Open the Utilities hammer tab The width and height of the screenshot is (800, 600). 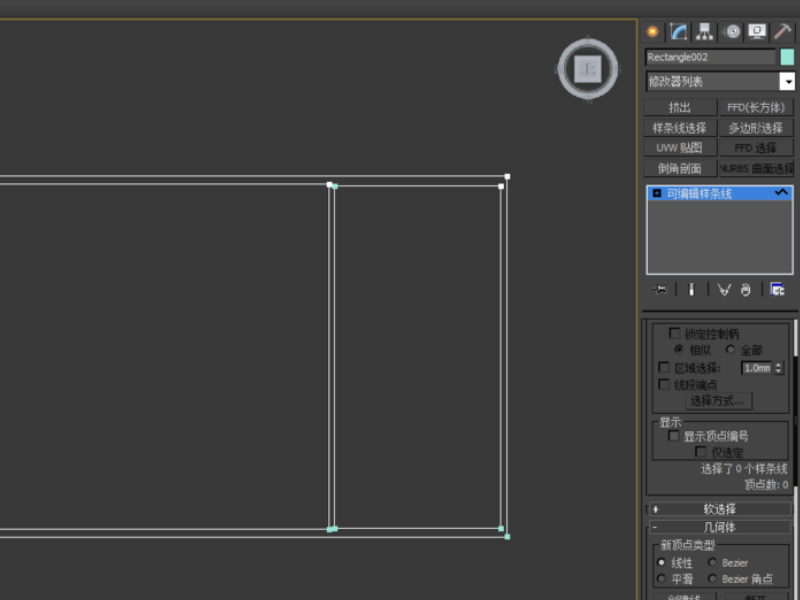click(782, 32)
